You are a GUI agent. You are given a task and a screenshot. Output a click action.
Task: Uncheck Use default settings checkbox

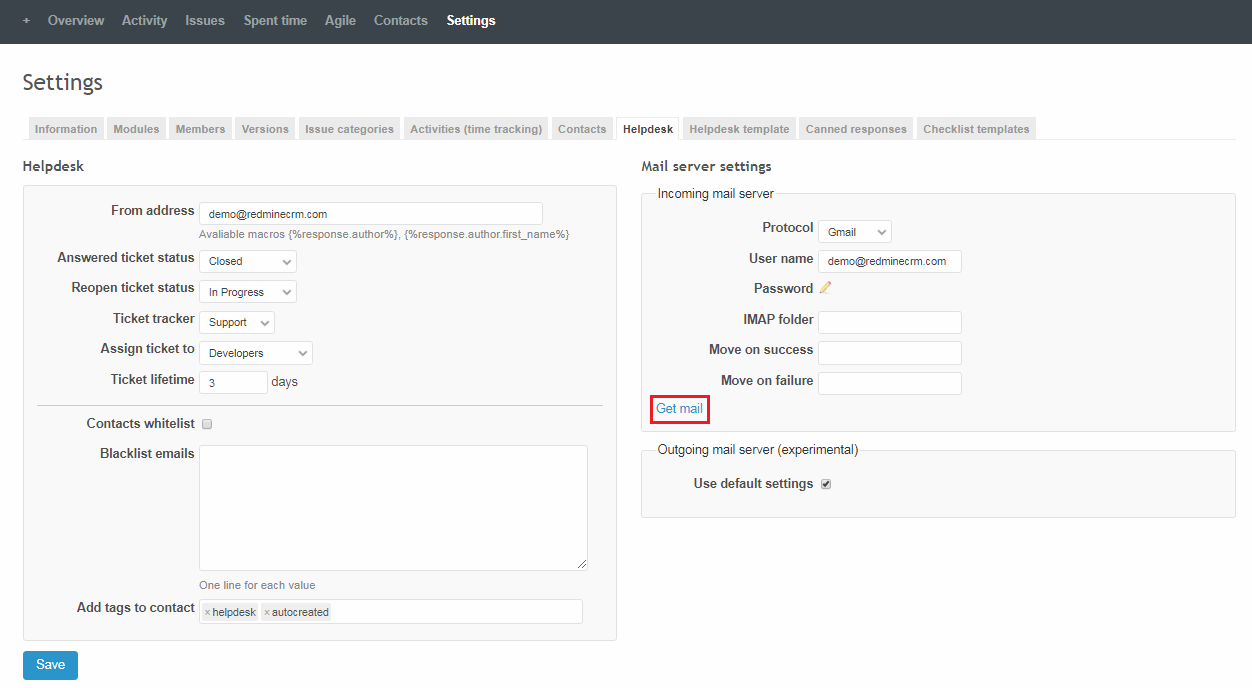(826, 484)
